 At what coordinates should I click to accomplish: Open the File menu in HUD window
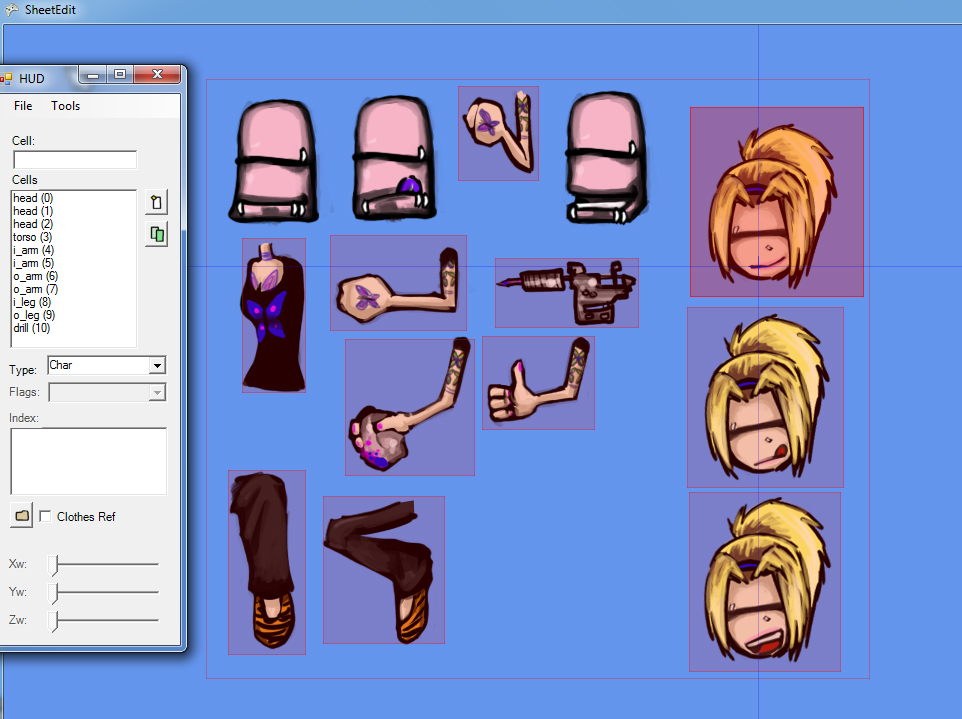(x=23, y=106)
